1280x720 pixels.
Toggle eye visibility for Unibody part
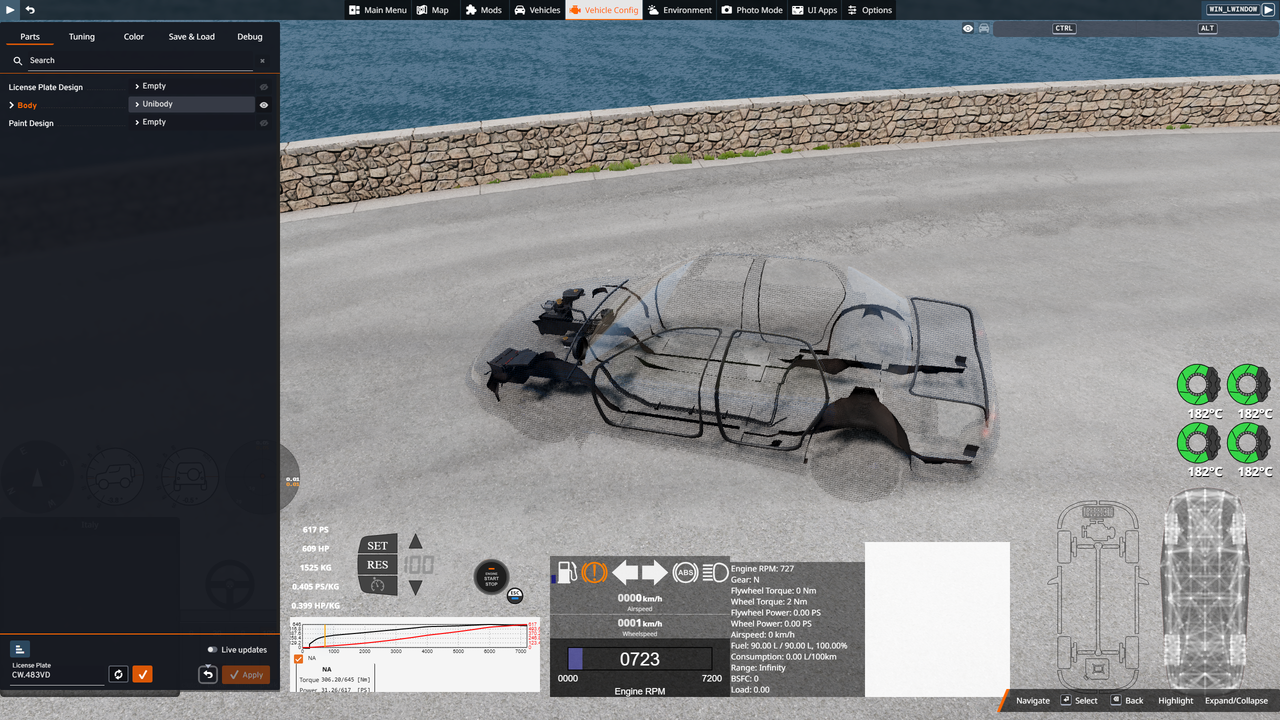pyautogui.click(x=264, y=105)
